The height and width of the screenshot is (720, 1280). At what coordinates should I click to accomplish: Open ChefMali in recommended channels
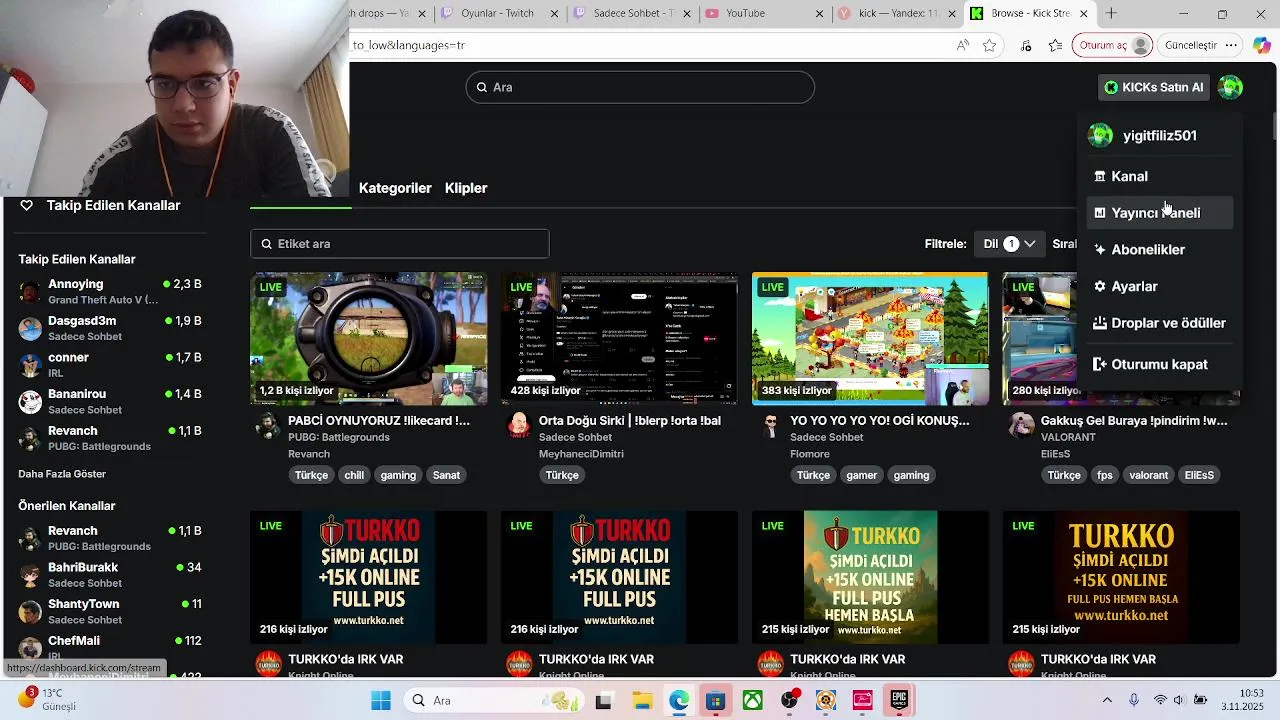point(110,647)
